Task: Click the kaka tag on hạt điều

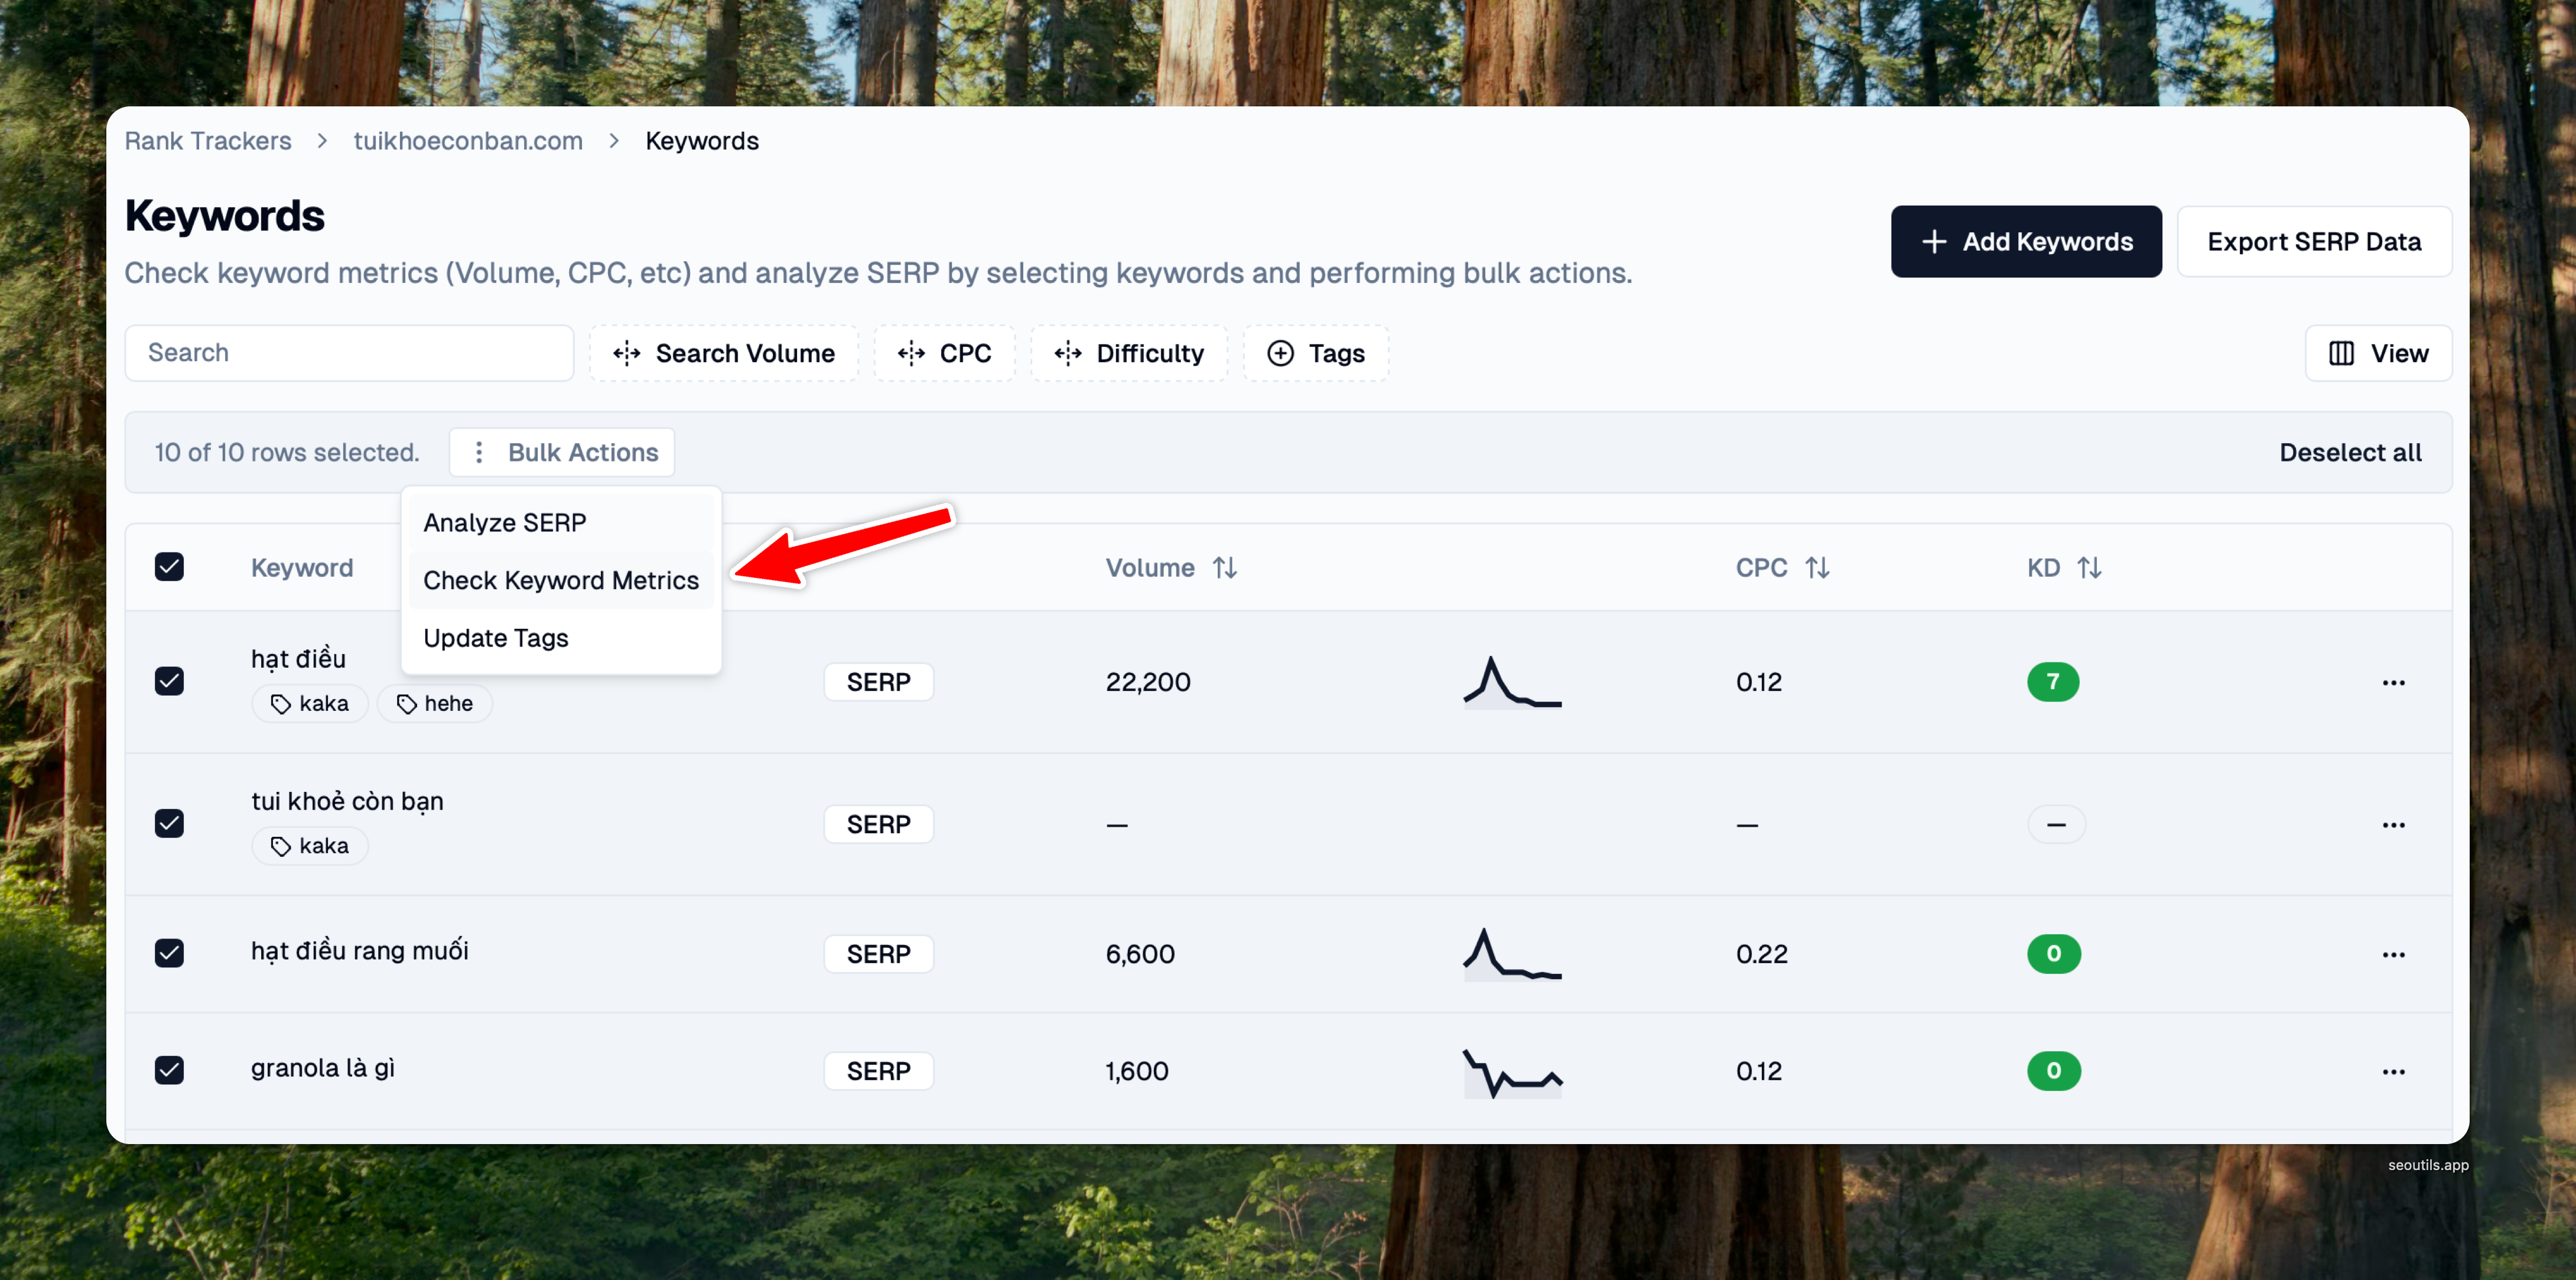Action: (310, 703)
